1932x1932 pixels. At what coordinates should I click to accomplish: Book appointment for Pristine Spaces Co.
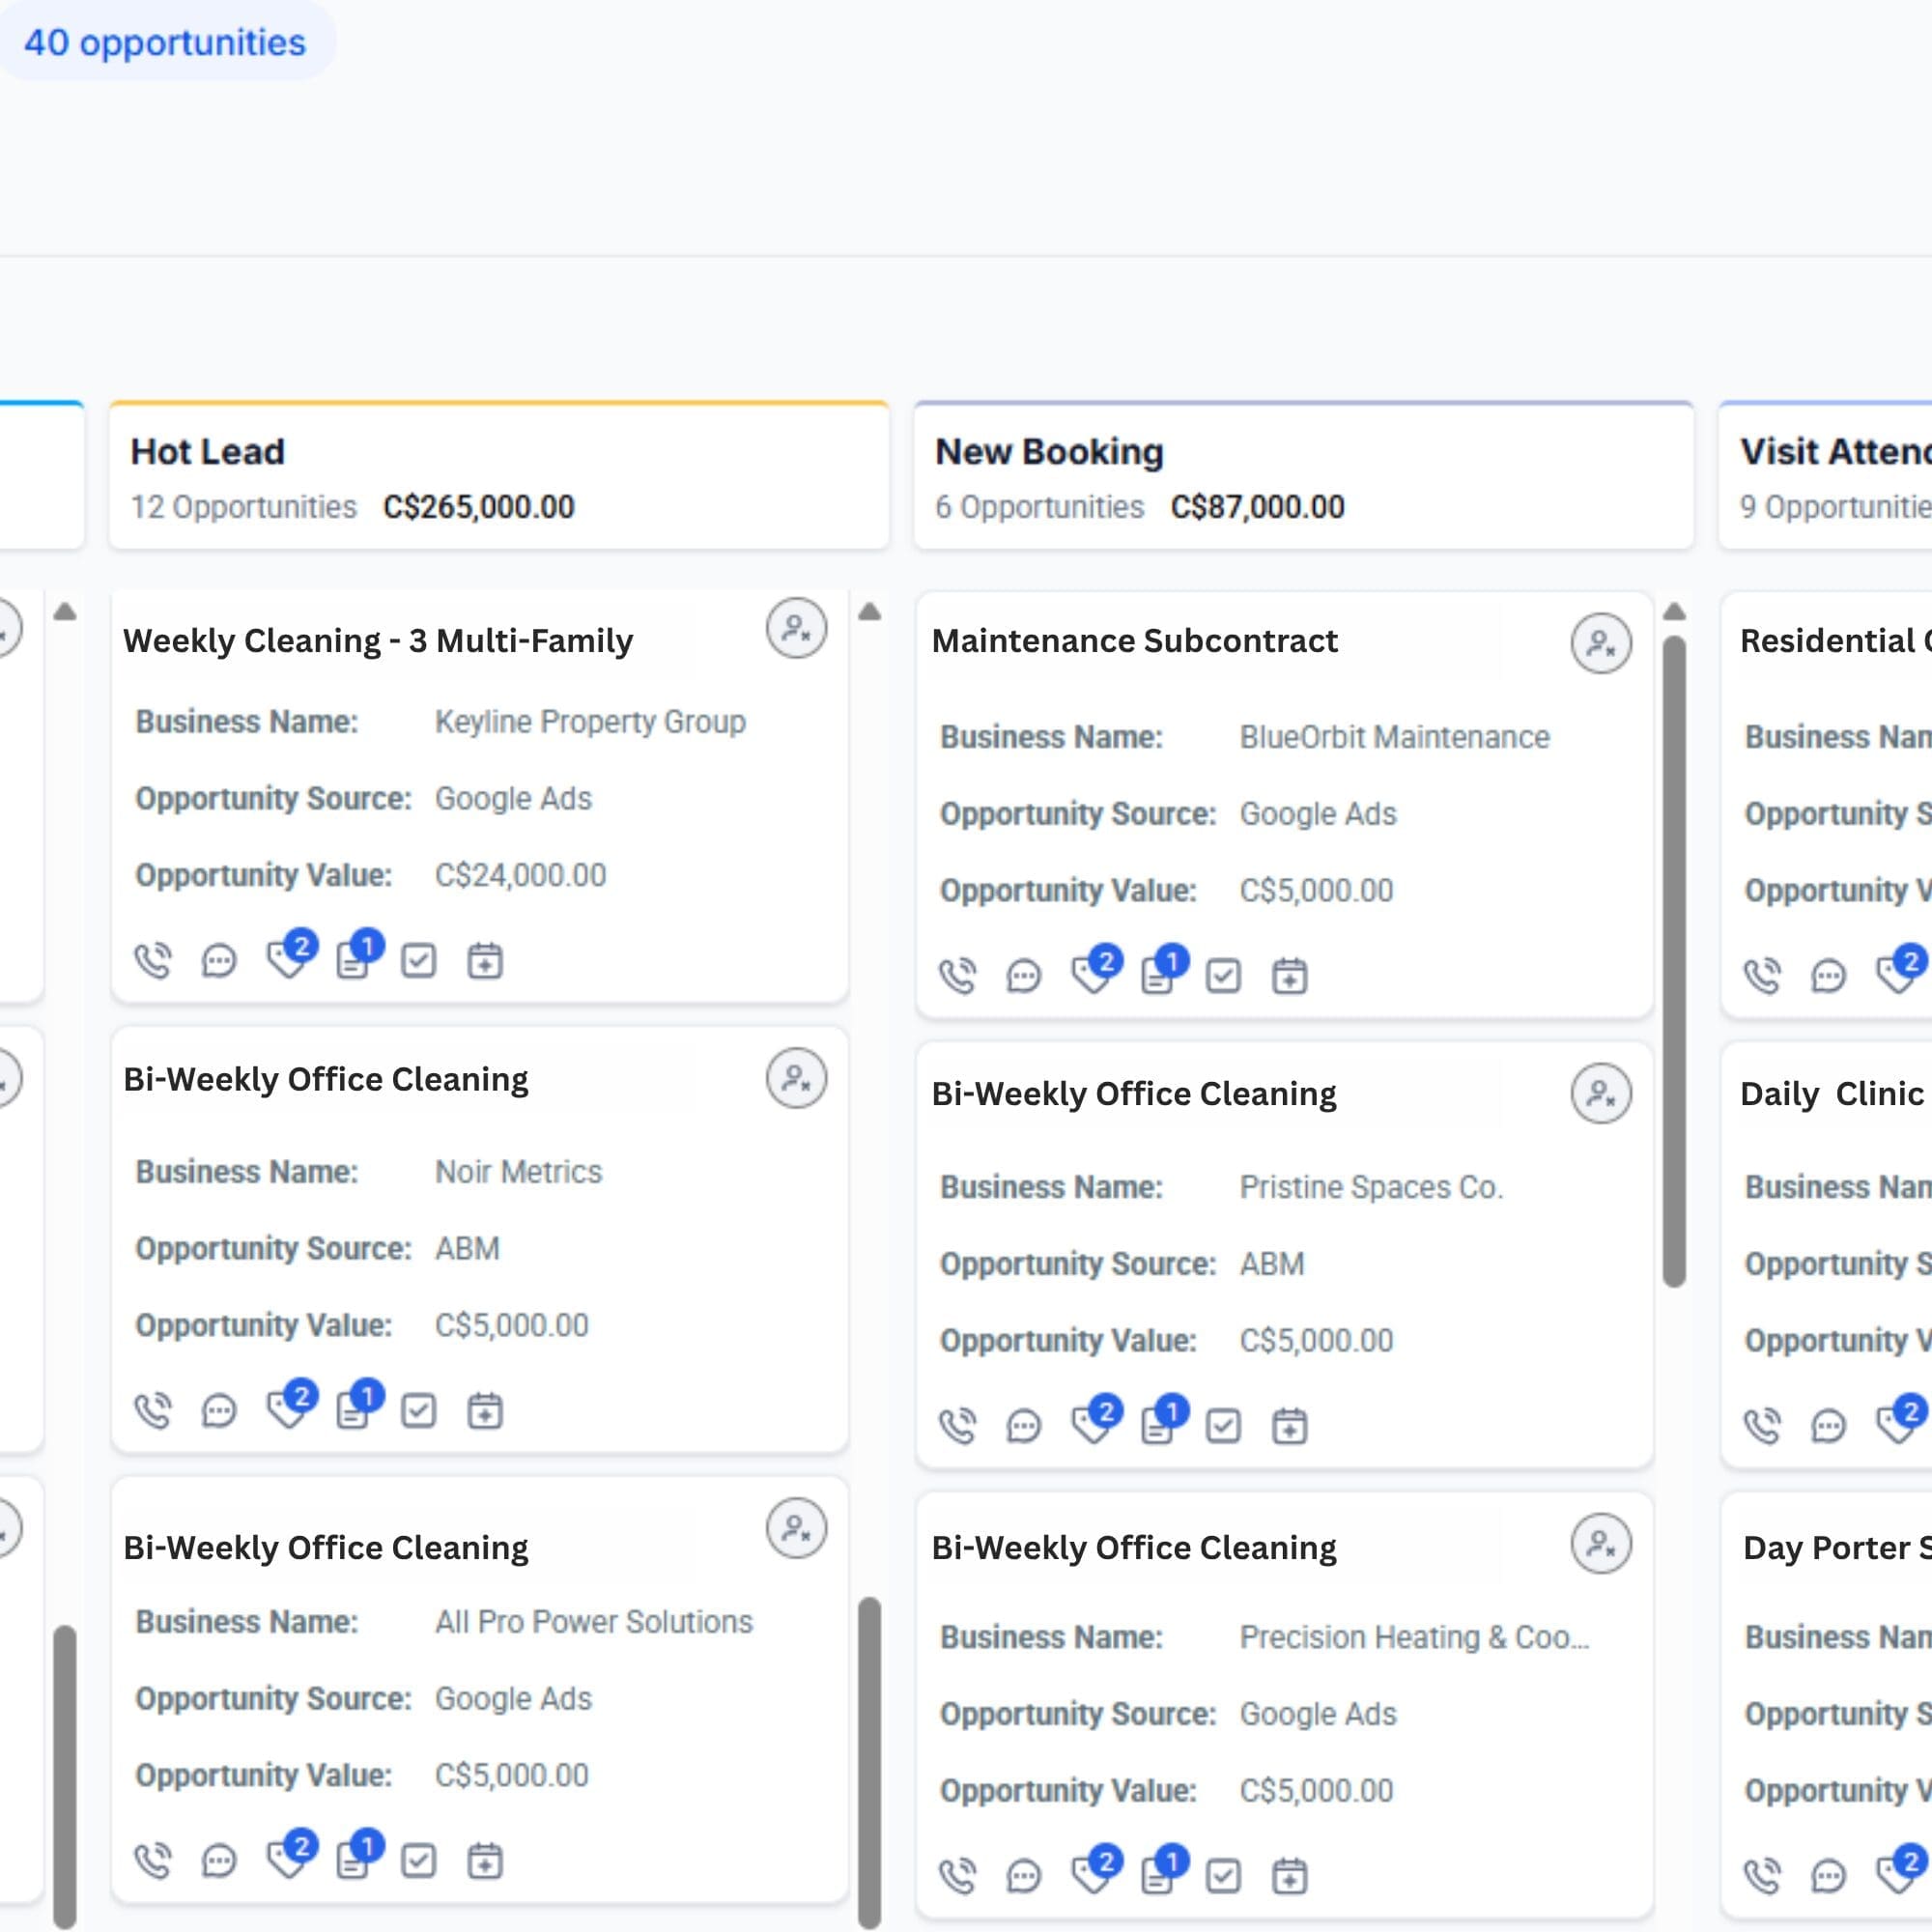tap(1290, 1426)
